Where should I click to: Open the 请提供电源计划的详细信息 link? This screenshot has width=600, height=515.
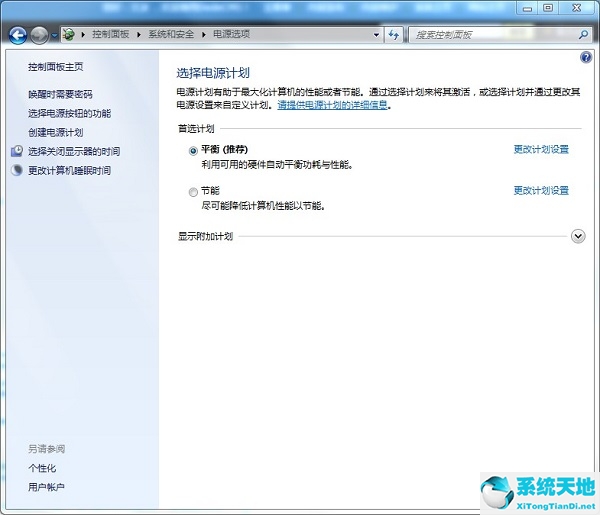(x=332, y=105)
